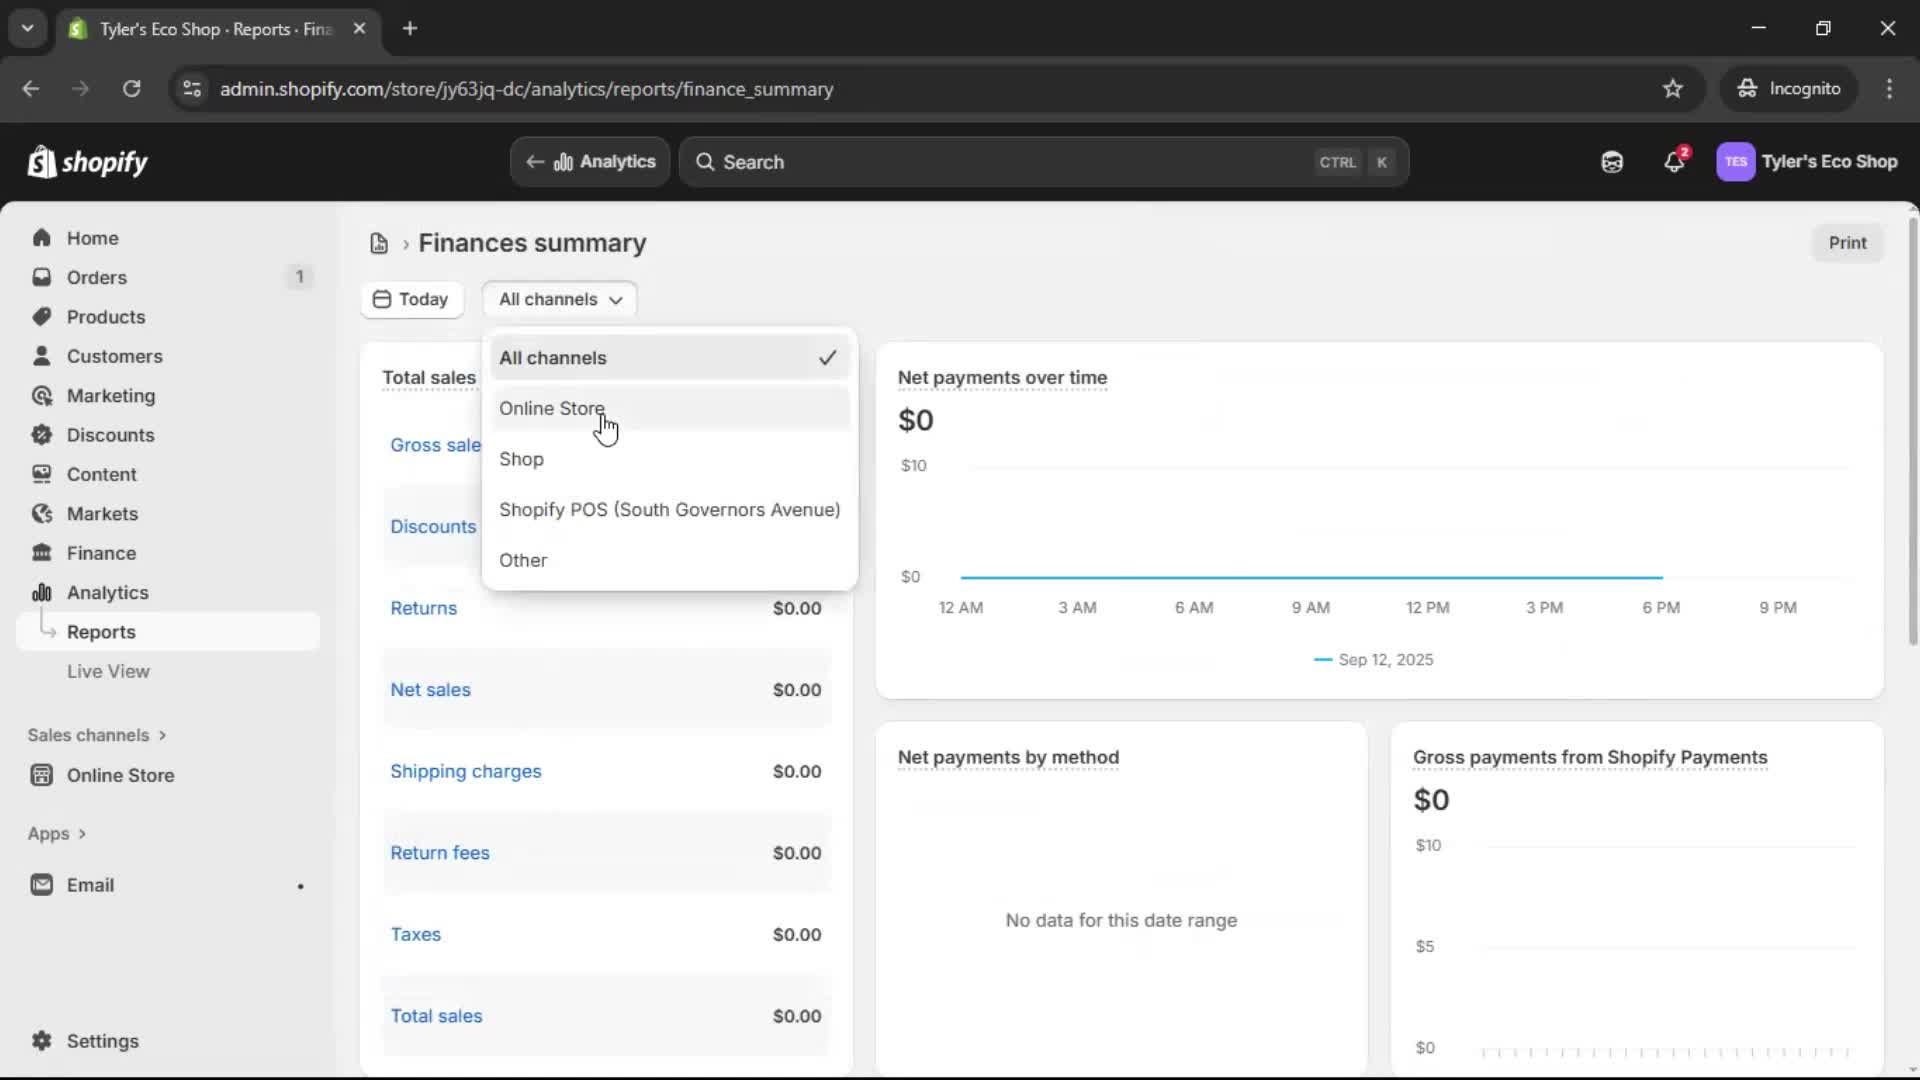Open the Net sales report link
Screen dimensions: 1920x1080
coord(429,688)
